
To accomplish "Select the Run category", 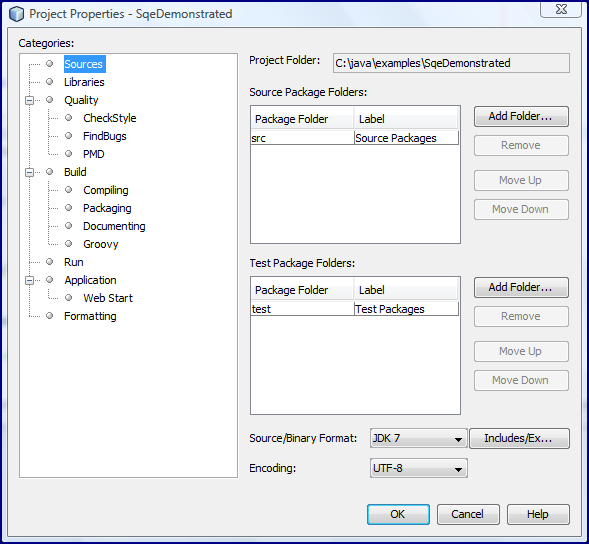I will (74, 262).
